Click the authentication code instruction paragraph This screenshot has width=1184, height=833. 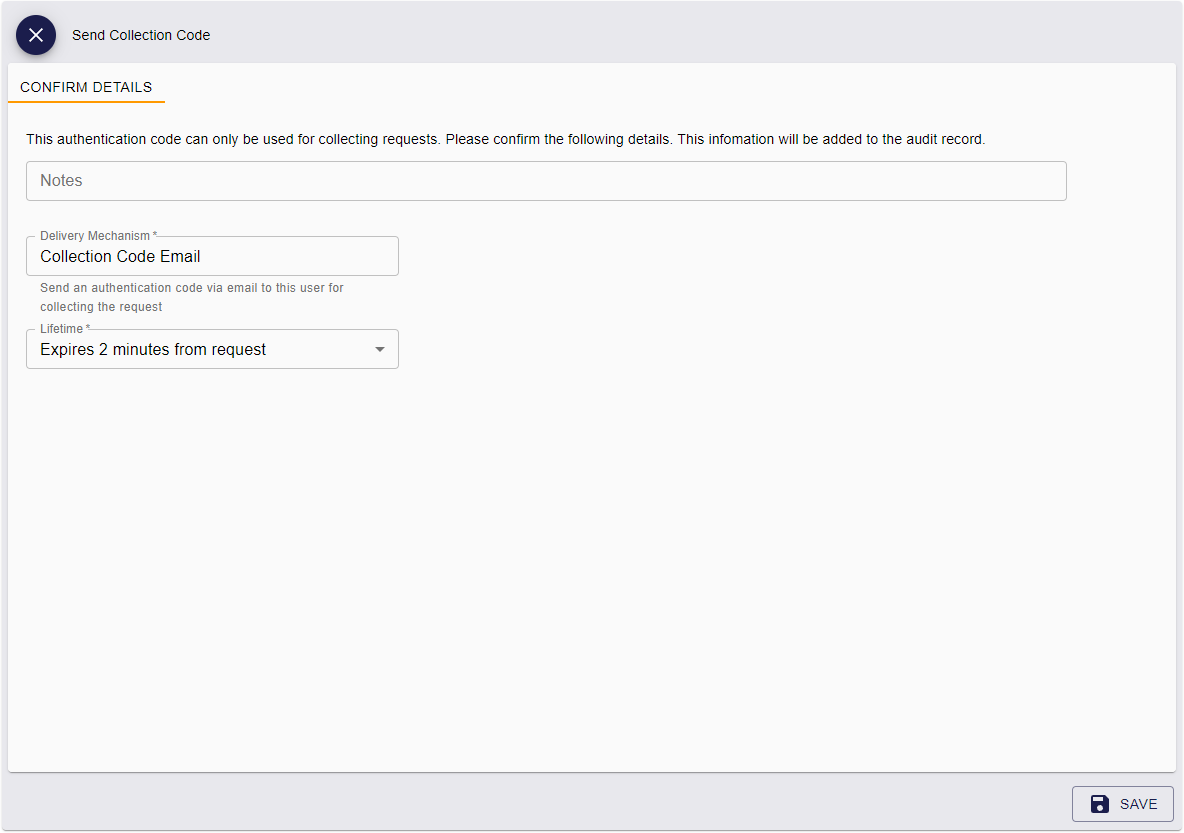coord(505,139)
